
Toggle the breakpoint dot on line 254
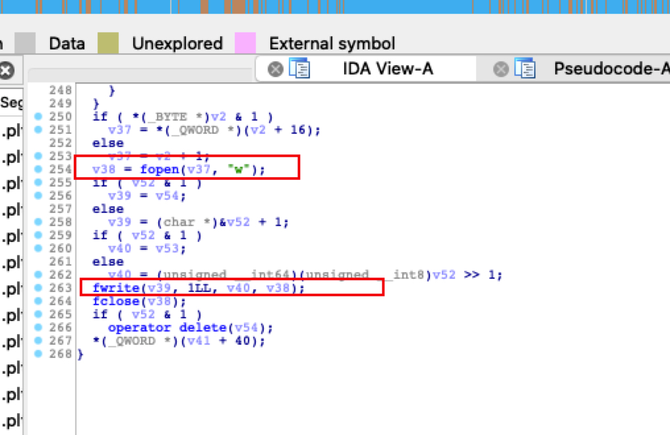[x=38, y=169]
